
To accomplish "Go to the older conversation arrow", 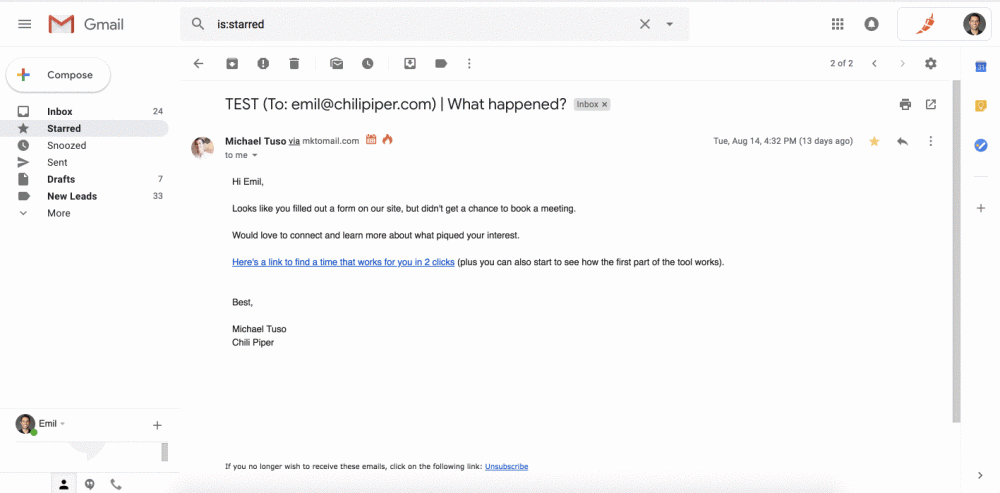I will [x=902, y=63].
